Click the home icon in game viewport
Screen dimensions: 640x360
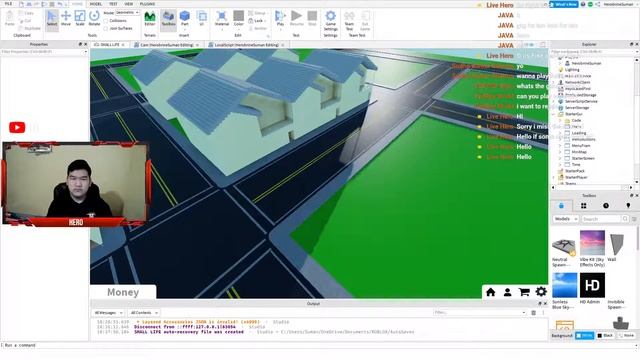coord(491,292)
